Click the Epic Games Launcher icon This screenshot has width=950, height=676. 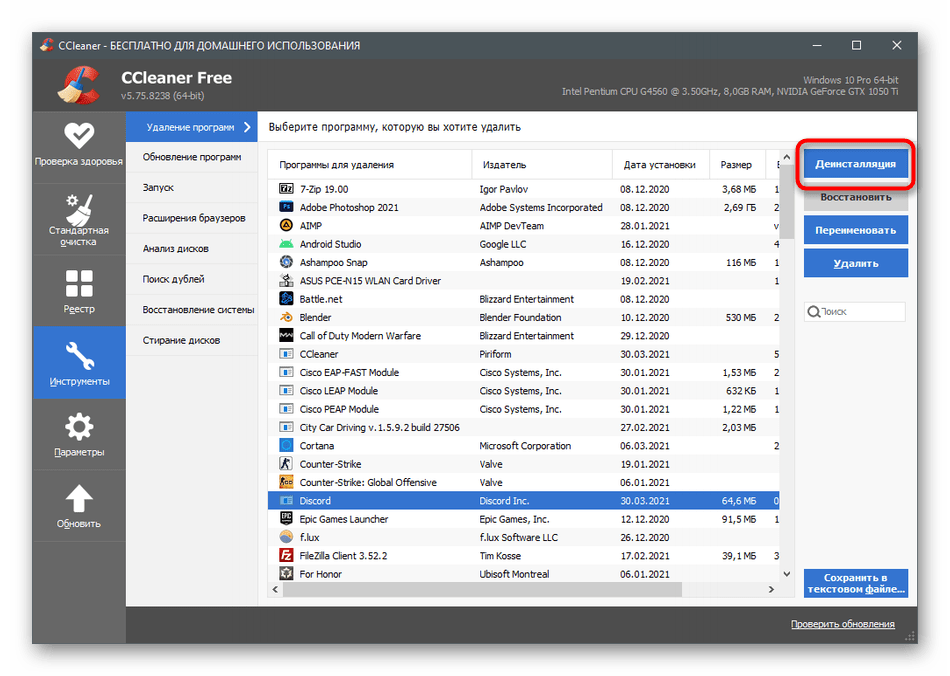coord(285,519)
